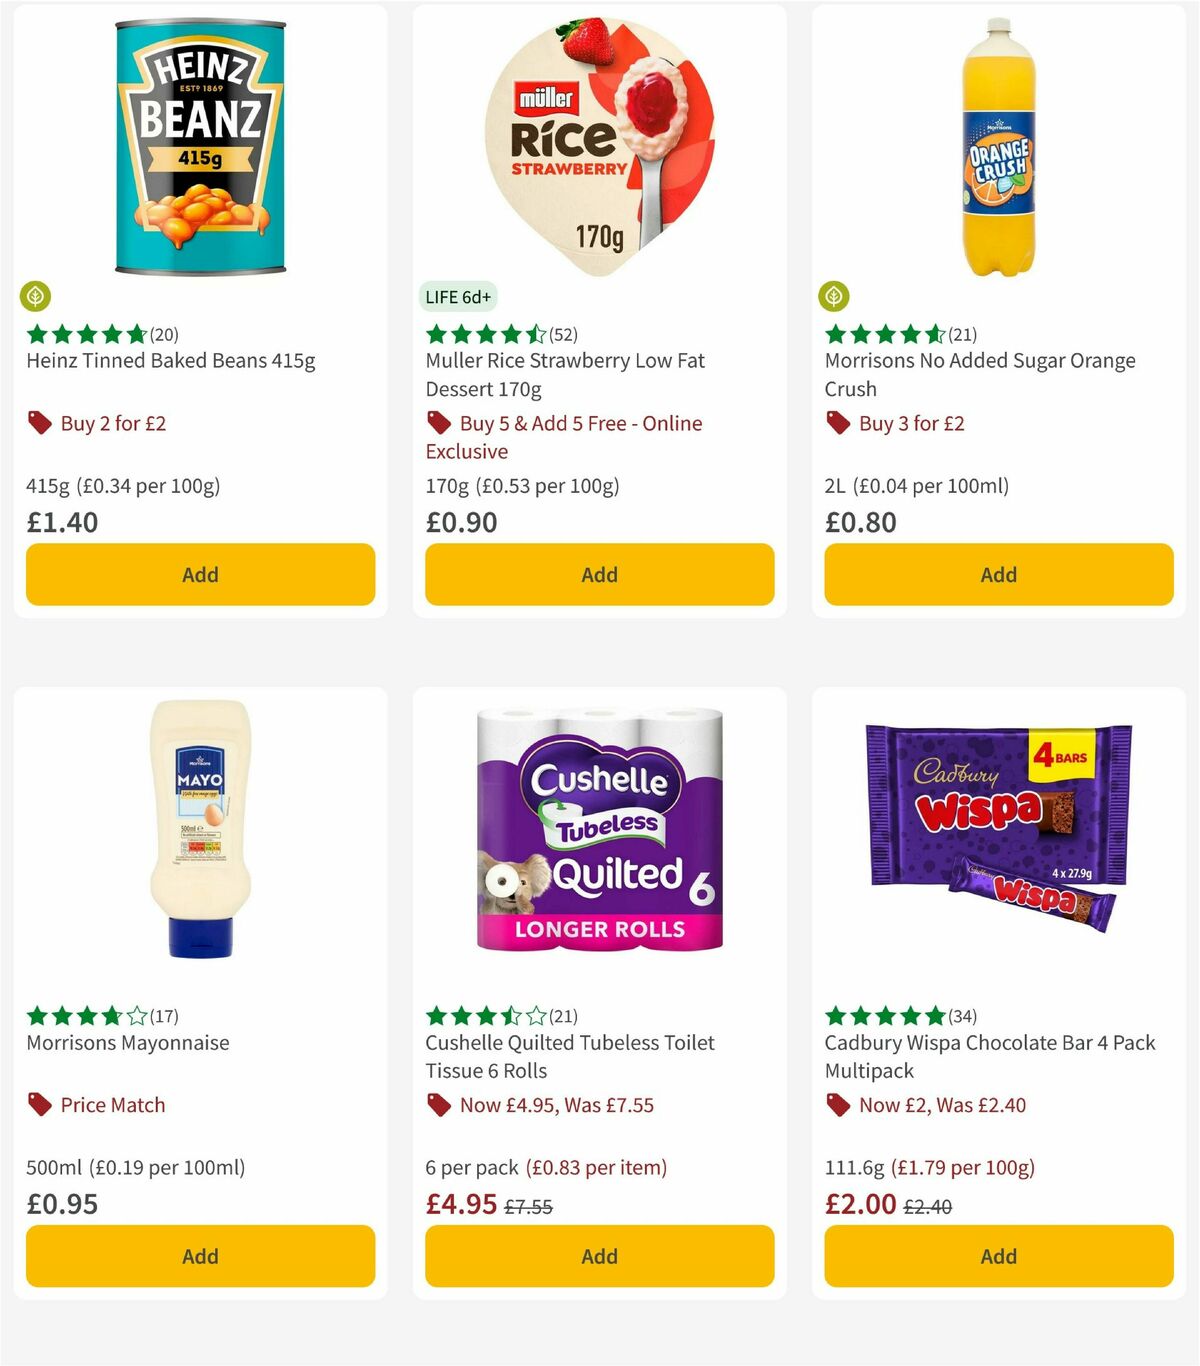This screenshot has height=1366, width=1200.
Task: Add Heinz Tinned Baked Beans to basket
Action: click(x=199, y=575)
